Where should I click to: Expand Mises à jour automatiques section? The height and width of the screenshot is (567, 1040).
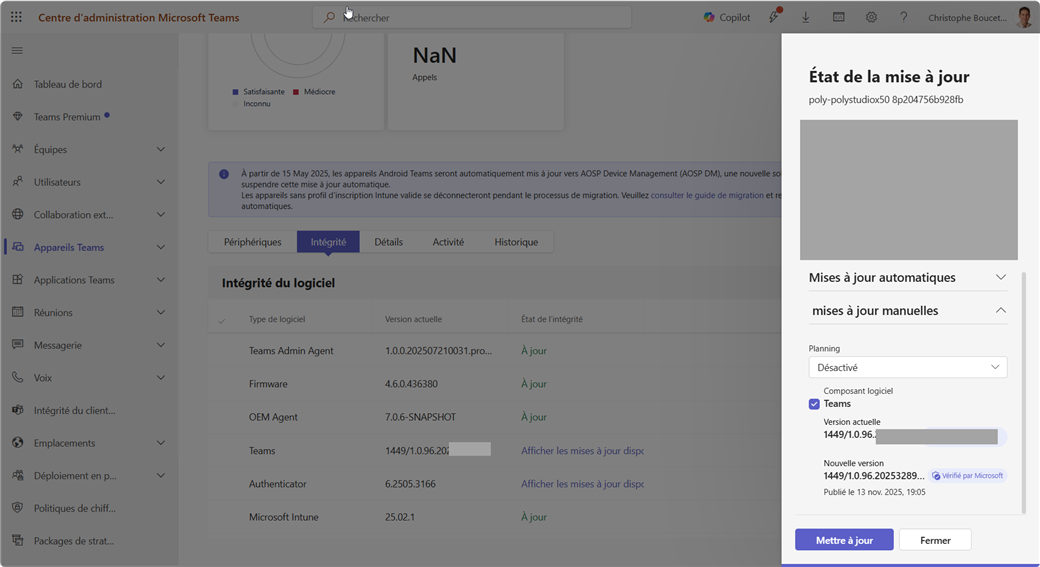pyautogui.click(x=1000, y=277)
